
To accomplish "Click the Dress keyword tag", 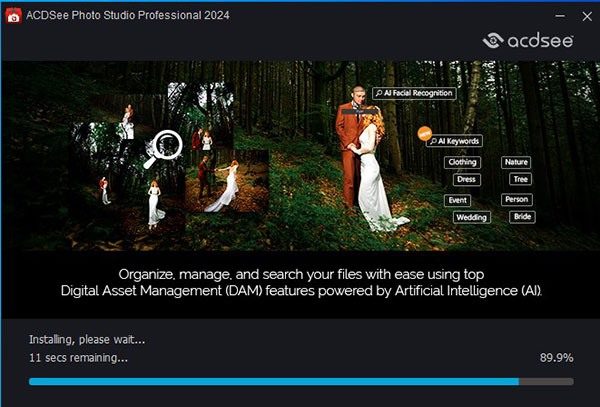I will pyautogui.click(x=466, y=180).
